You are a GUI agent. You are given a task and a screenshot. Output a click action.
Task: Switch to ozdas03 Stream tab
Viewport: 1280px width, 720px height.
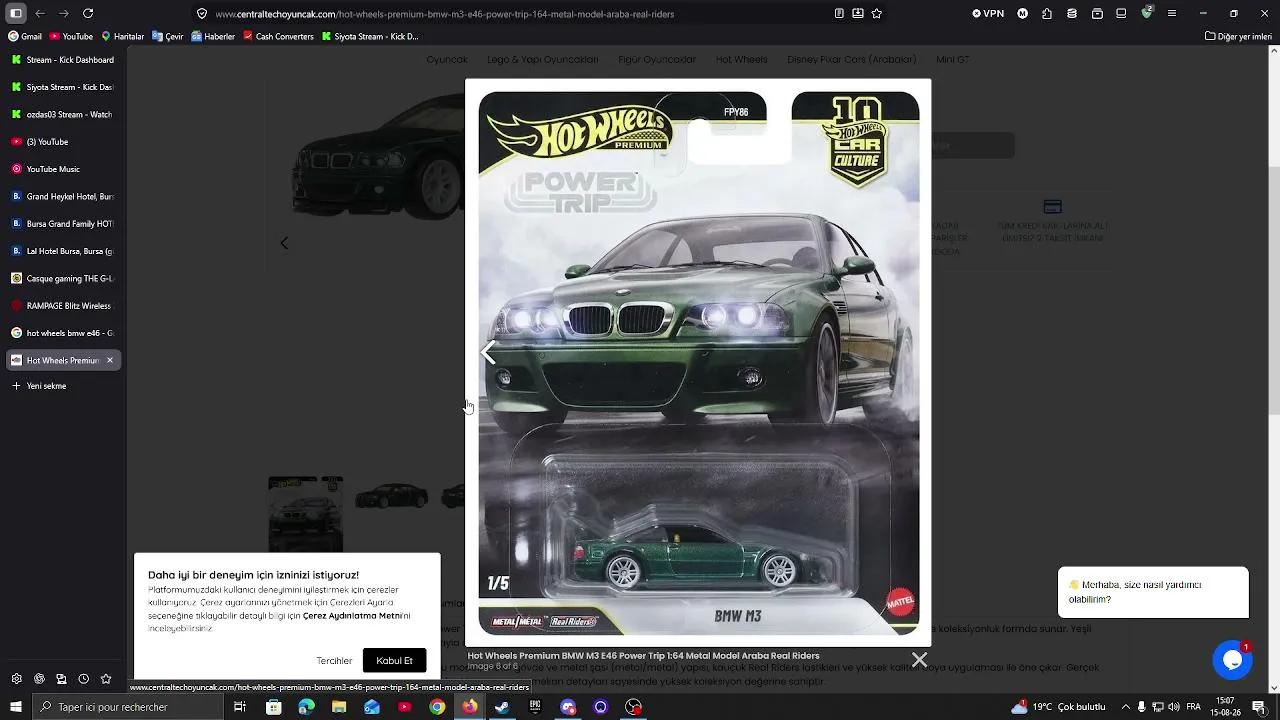pos(63,115)
